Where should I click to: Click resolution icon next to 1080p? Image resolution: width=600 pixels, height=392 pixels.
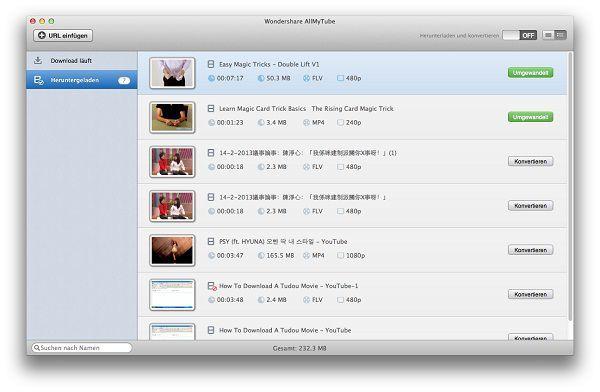(x=340, y=255)
